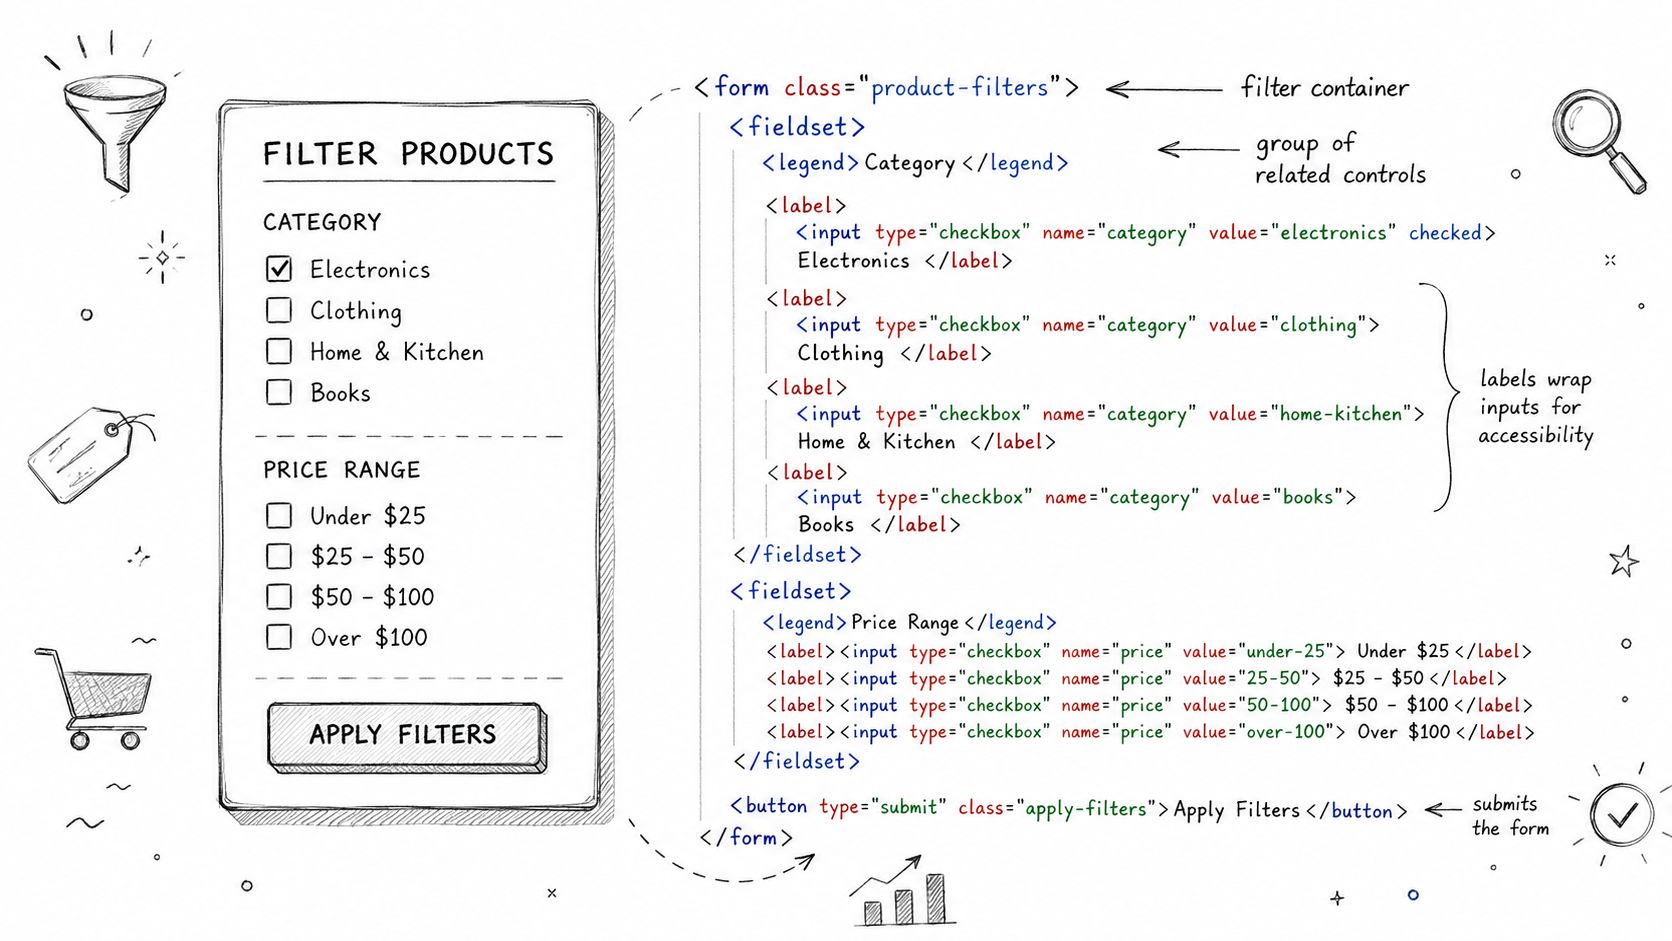Click the value="clothing" attribute in code
1672x941 pixels.
(x=1287, y=325)
